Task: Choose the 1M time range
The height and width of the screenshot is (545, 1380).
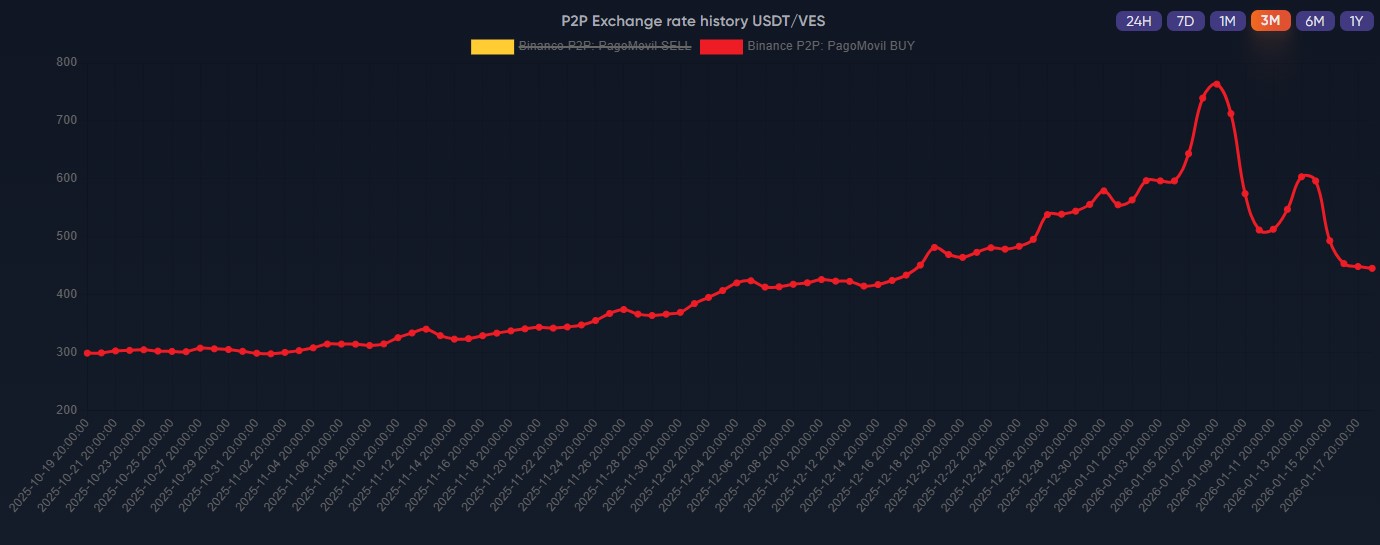Action: click(x=1227, y=21)
